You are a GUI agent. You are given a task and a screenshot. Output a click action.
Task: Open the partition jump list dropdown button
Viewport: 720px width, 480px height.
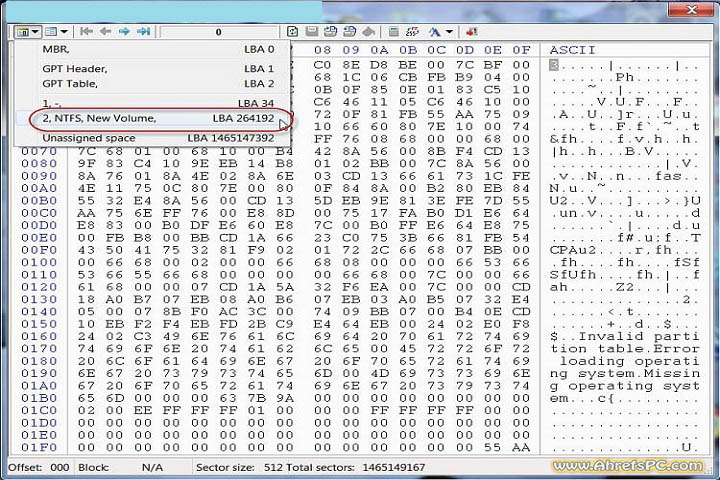27,32
